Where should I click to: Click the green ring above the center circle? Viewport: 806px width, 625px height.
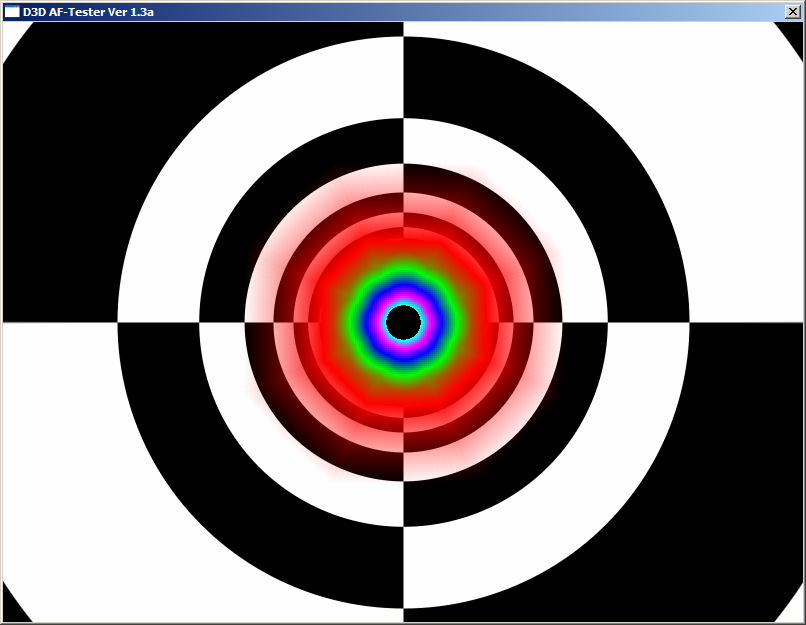point(403,276)
